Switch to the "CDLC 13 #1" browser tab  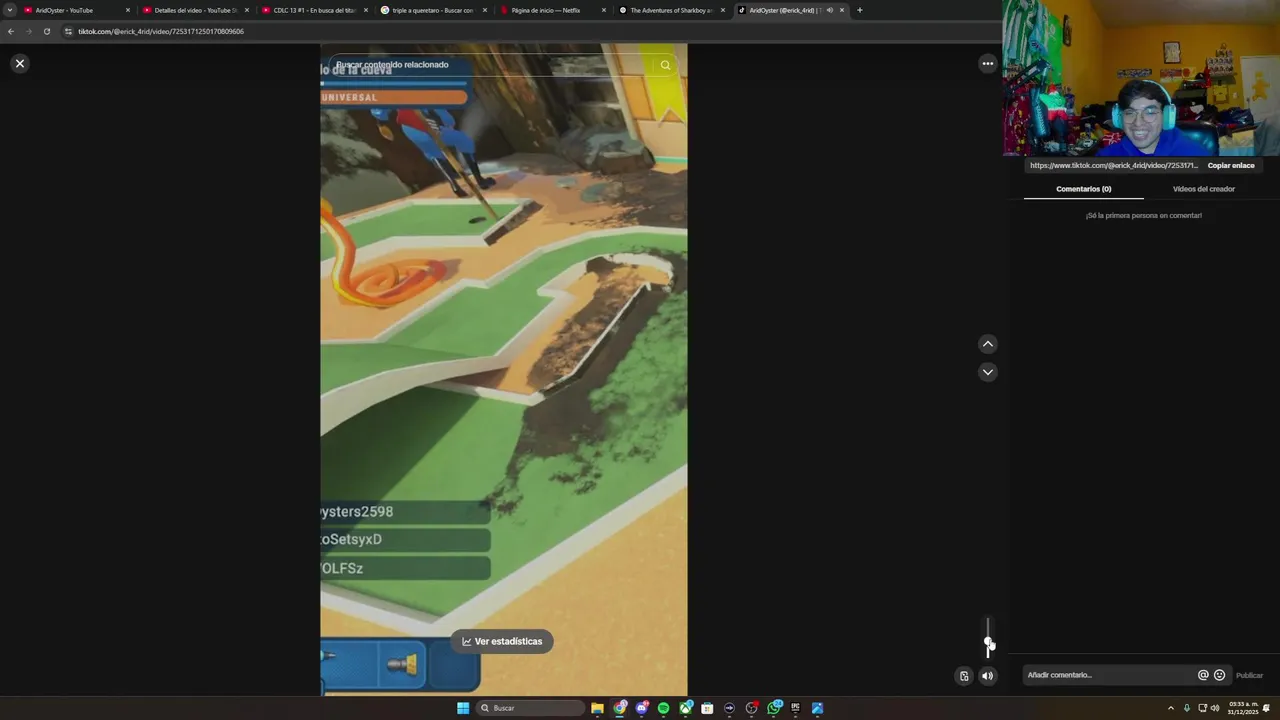(313, 10)
